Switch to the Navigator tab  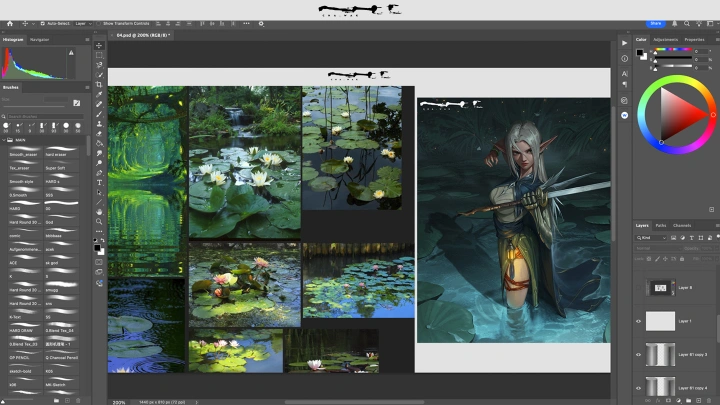(x=39, y=40)
